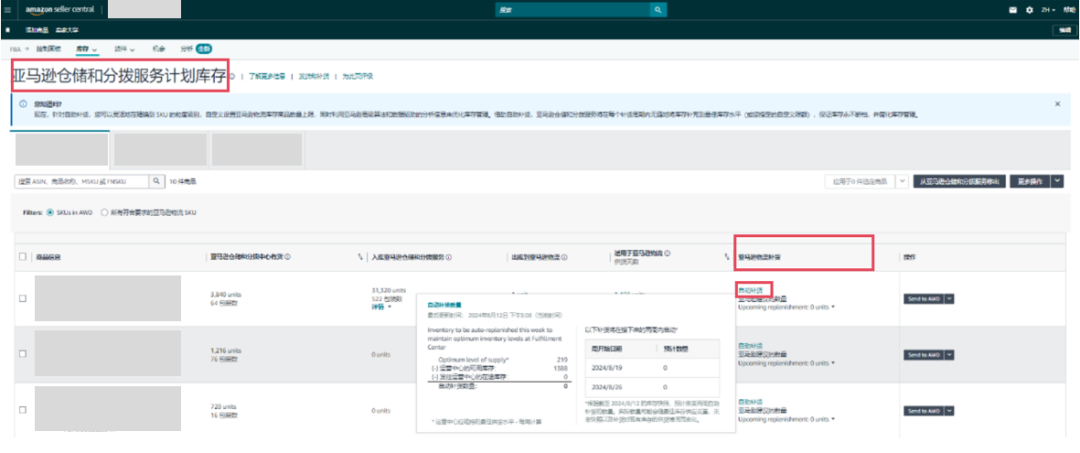The height and width of the screenshot is (453, 1080).
Task: Click the top search magnifier button
Action: (658, 10)
